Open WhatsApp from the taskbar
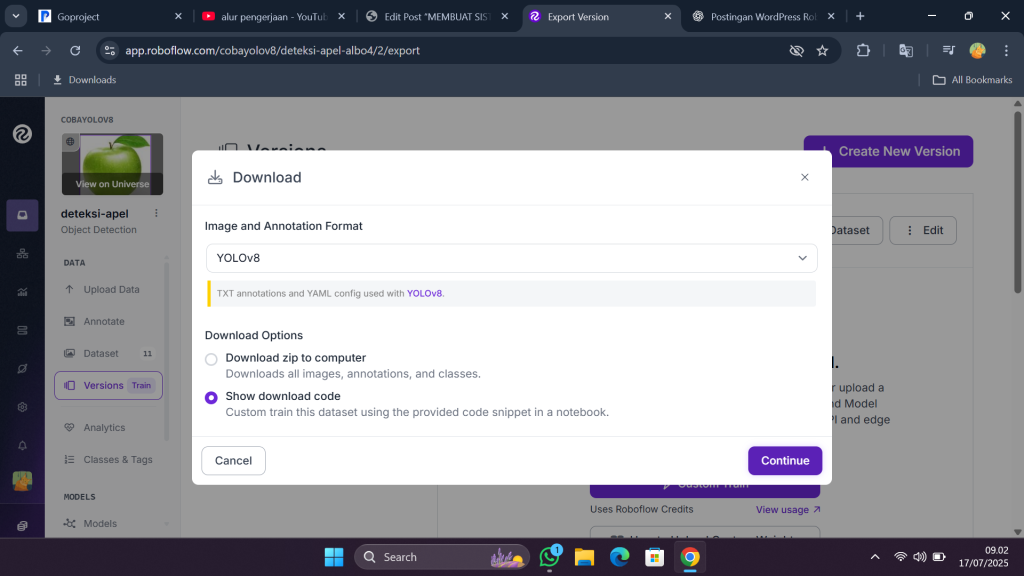This screenshot has width=1024, height=576. click(x=549, y=557)
